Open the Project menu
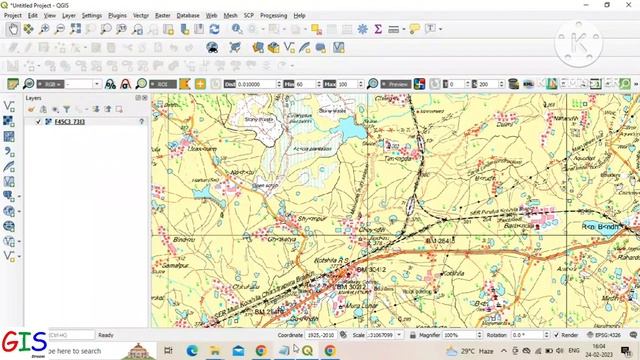640x360 pixels. coord(13,16)
